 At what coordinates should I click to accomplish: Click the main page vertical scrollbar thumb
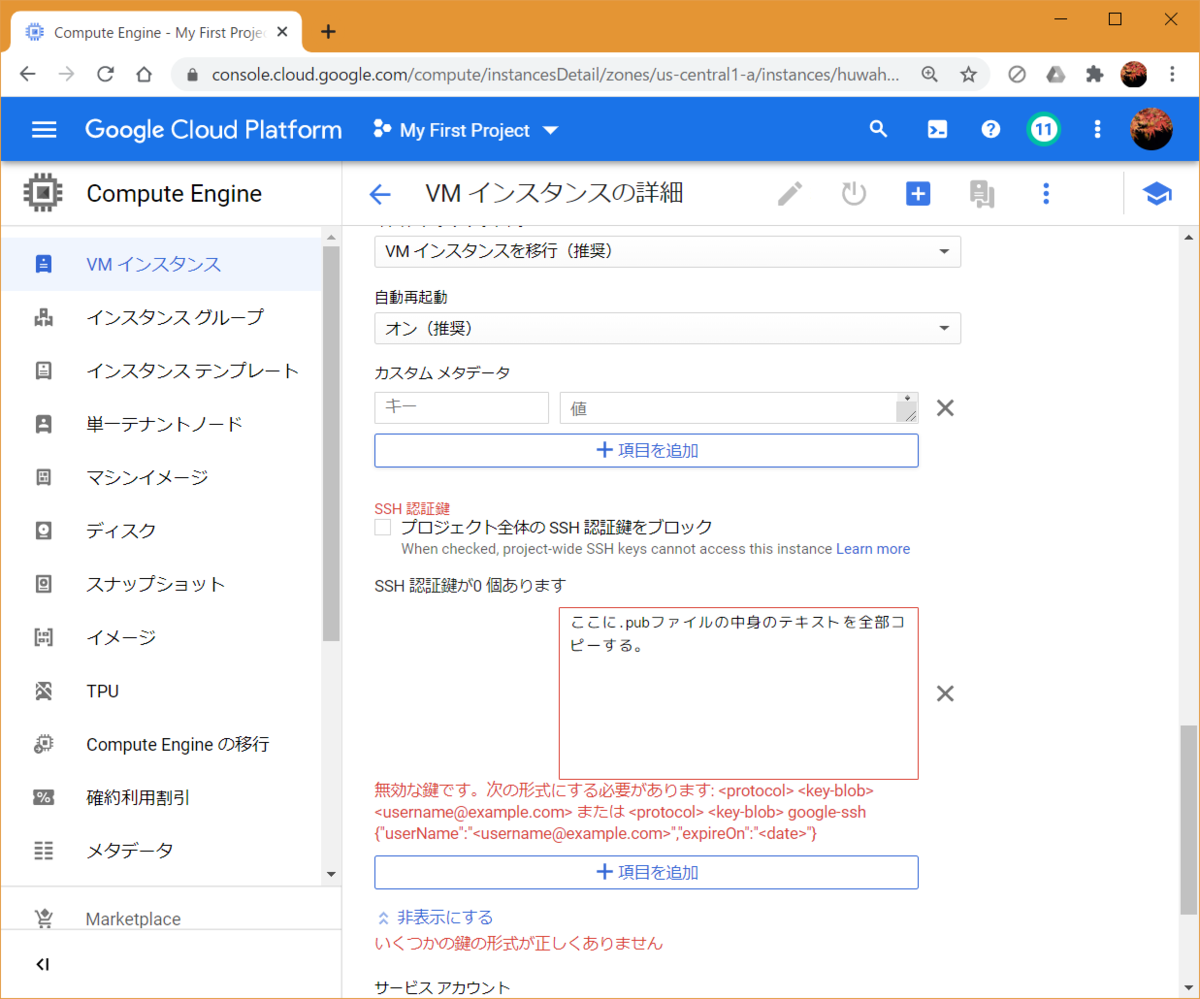(x=1188, y=820)
